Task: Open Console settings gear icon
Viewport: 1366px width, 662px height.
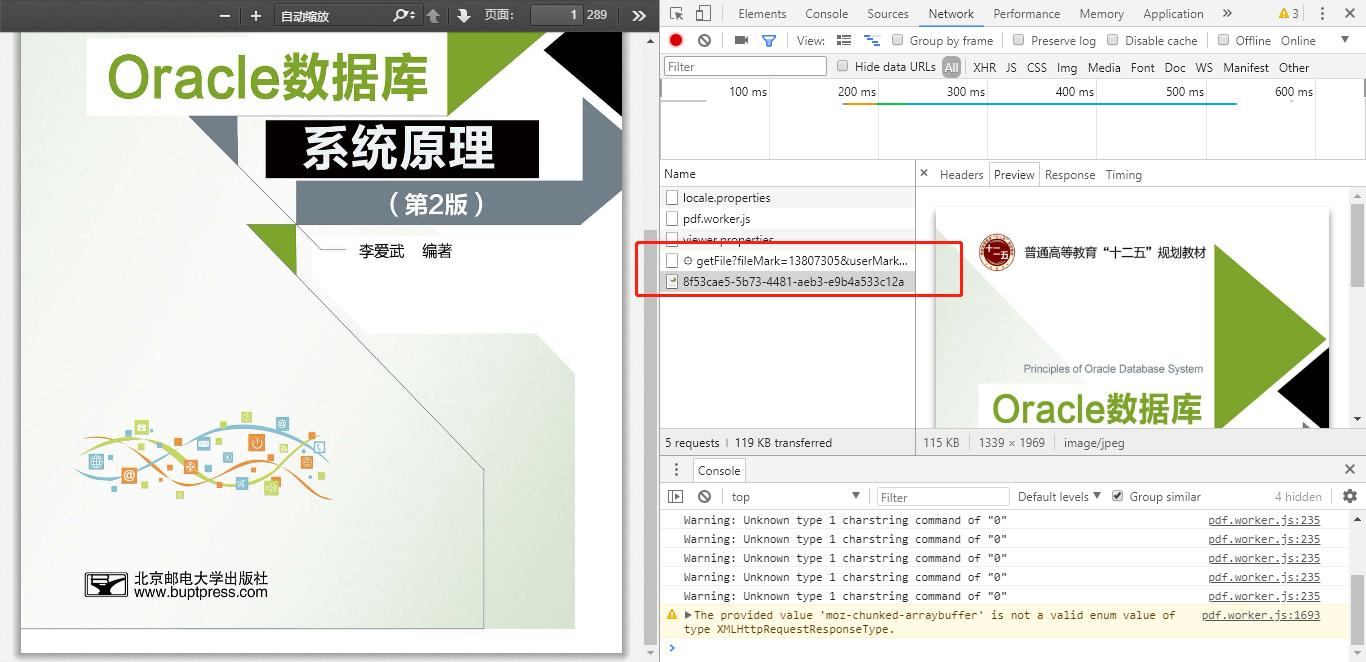Action: click(1349, 496)
